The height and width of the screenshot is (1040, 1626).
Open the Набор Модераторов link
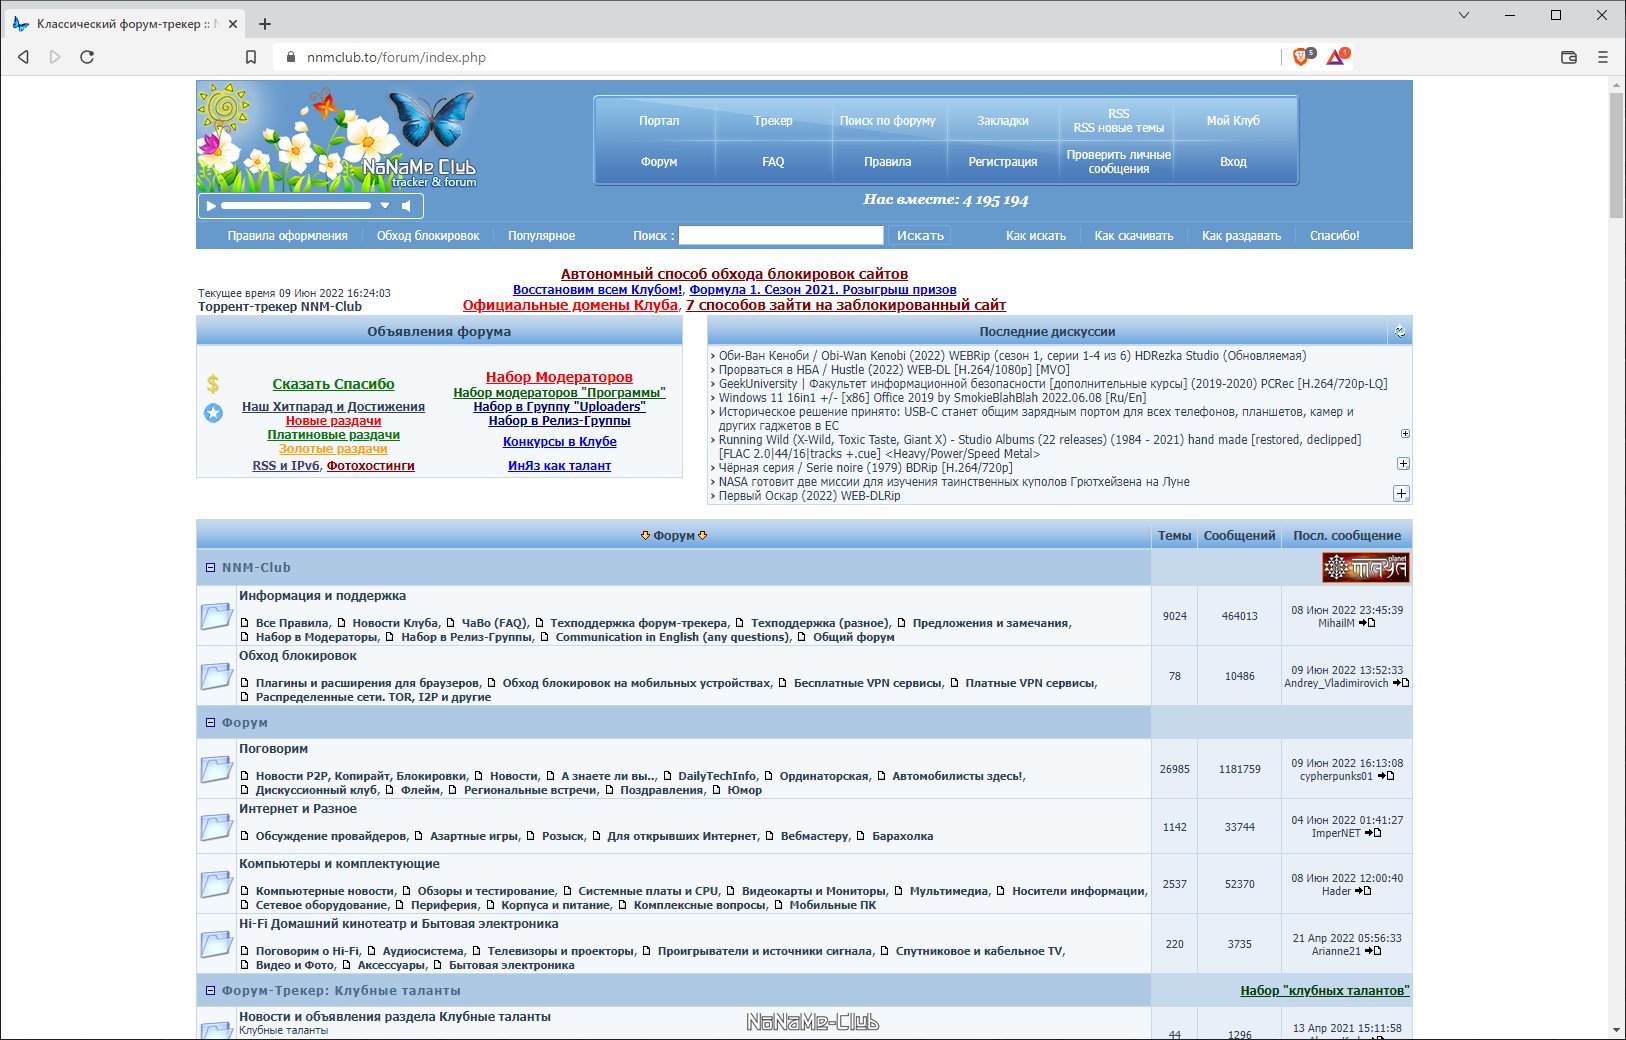click(559, 377)
